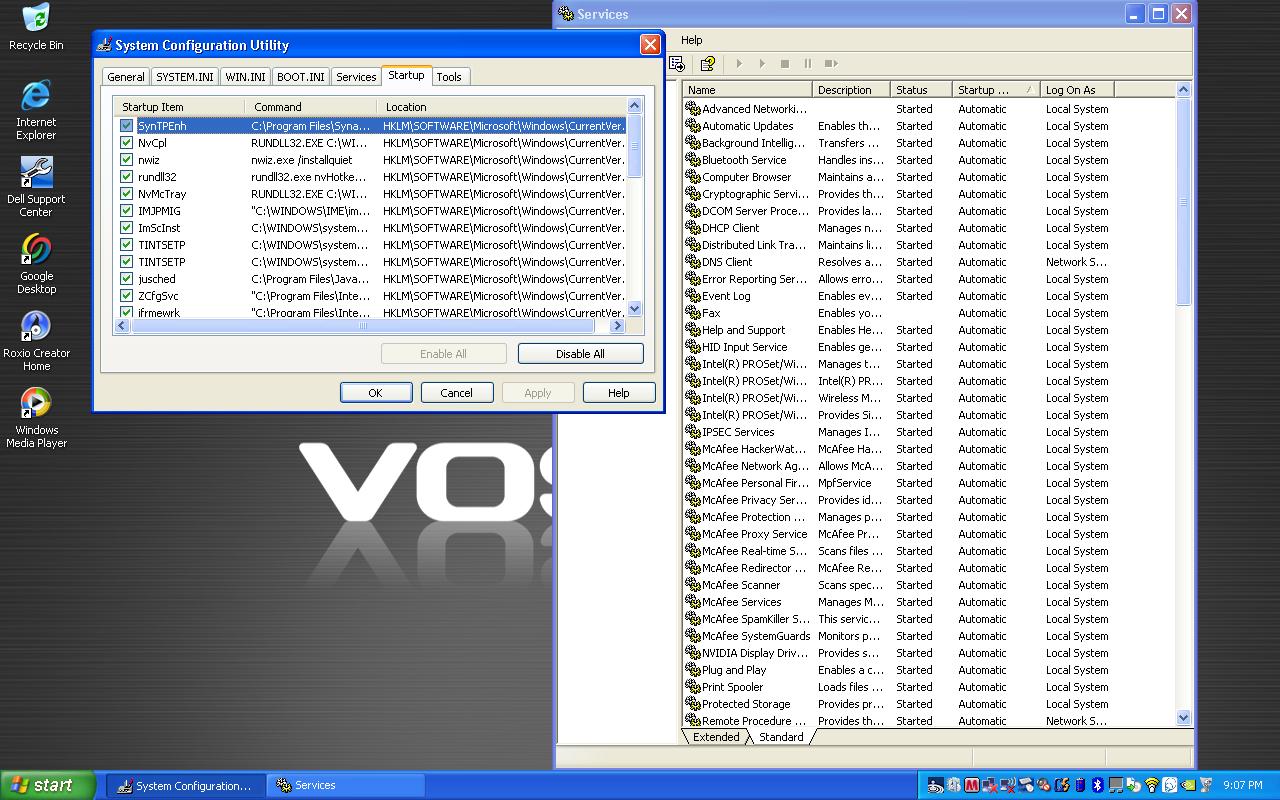Screen dimensions: 1280x800
Task: Click the yellow wireless signal tray icon
Action: (1151, 786)
